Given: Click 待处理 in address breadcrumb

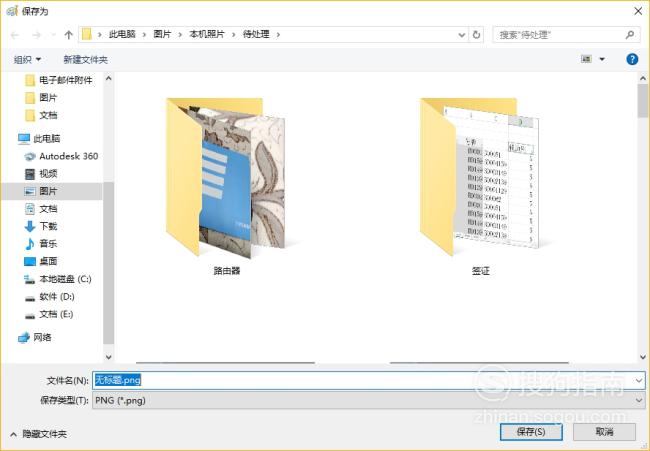Looking at the screenshot, I should coord(256,34).
